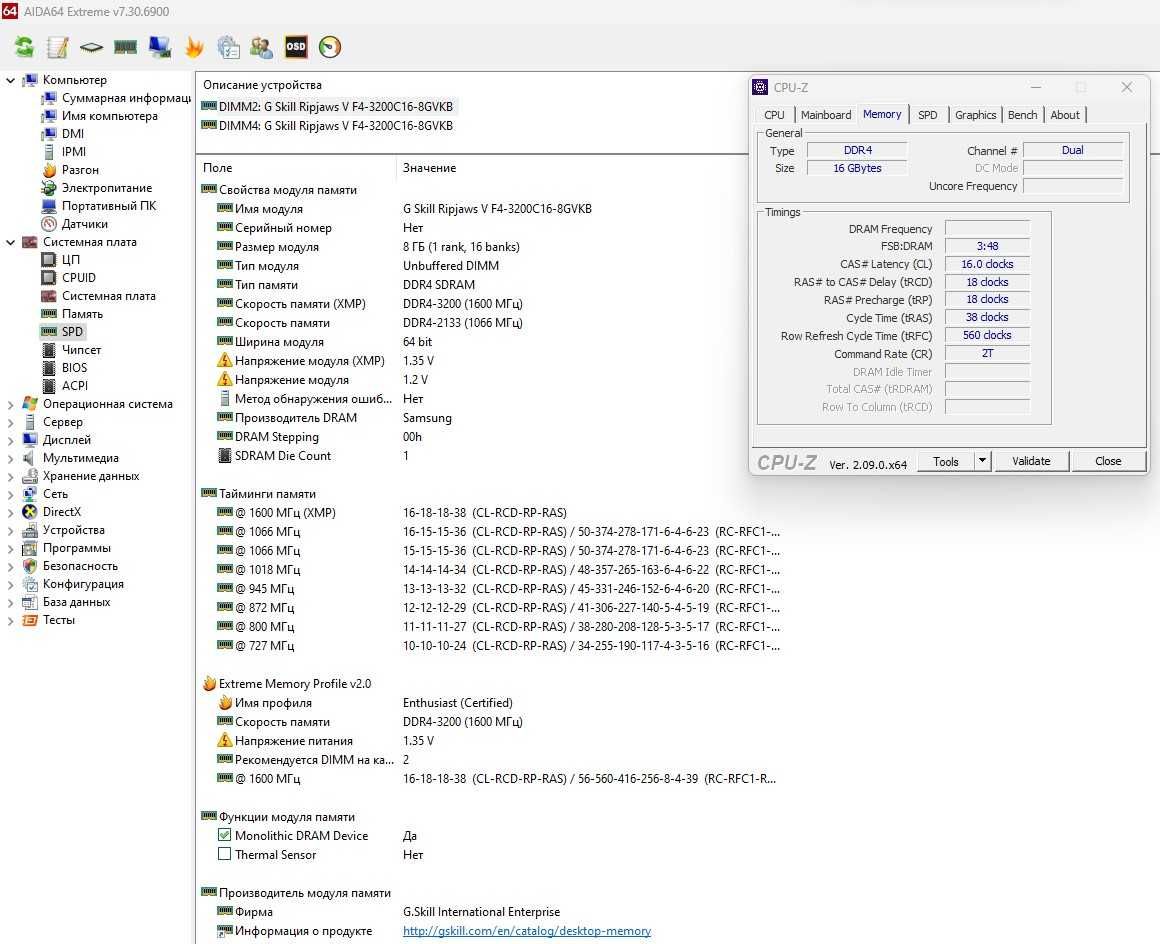The width and height of the screenshot is (1160, 944).
Task: Launch the flame stability test icon
Action: click(194, 47)
